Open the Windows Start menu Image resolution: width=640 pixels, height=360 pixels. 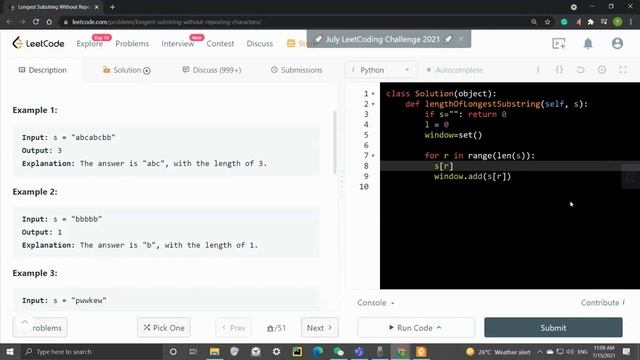coord(9,351)
